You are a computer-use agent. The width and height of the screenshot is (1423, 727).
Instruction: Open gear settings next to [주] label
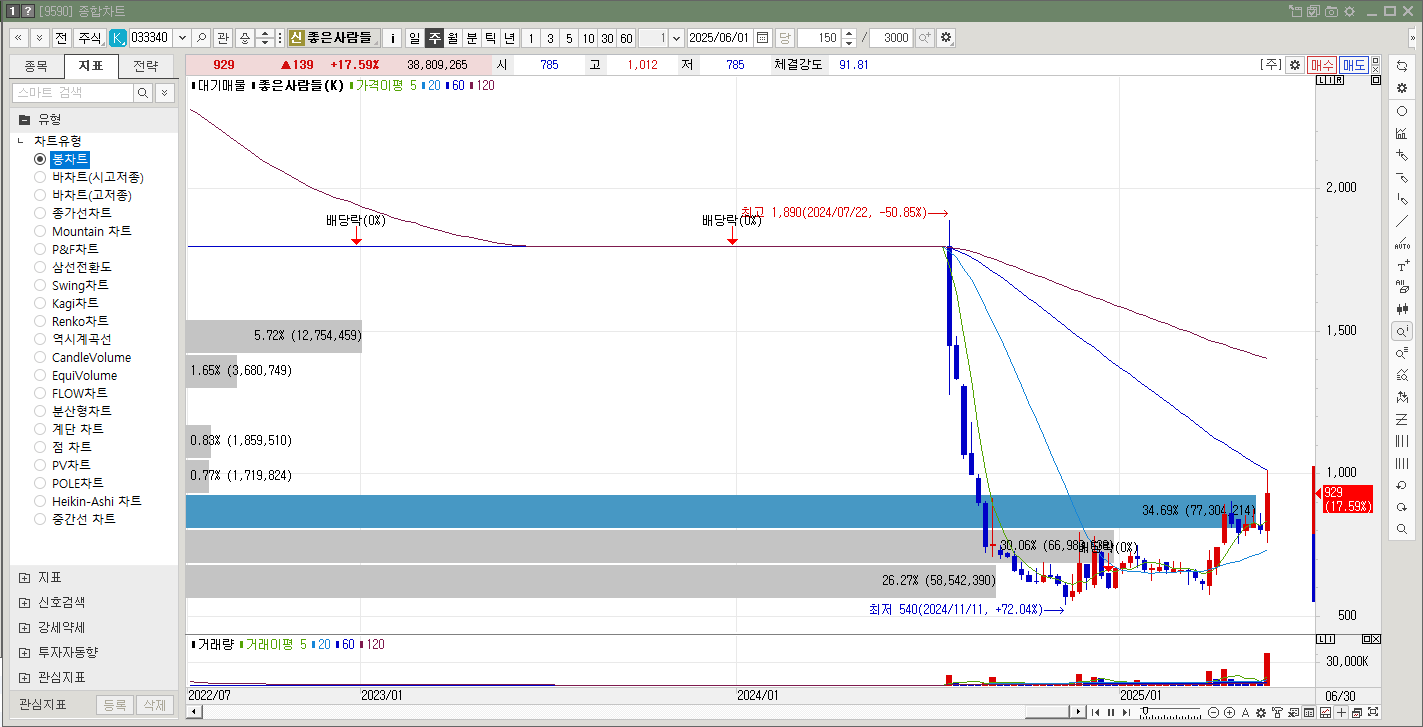(x=1294, y=65)
